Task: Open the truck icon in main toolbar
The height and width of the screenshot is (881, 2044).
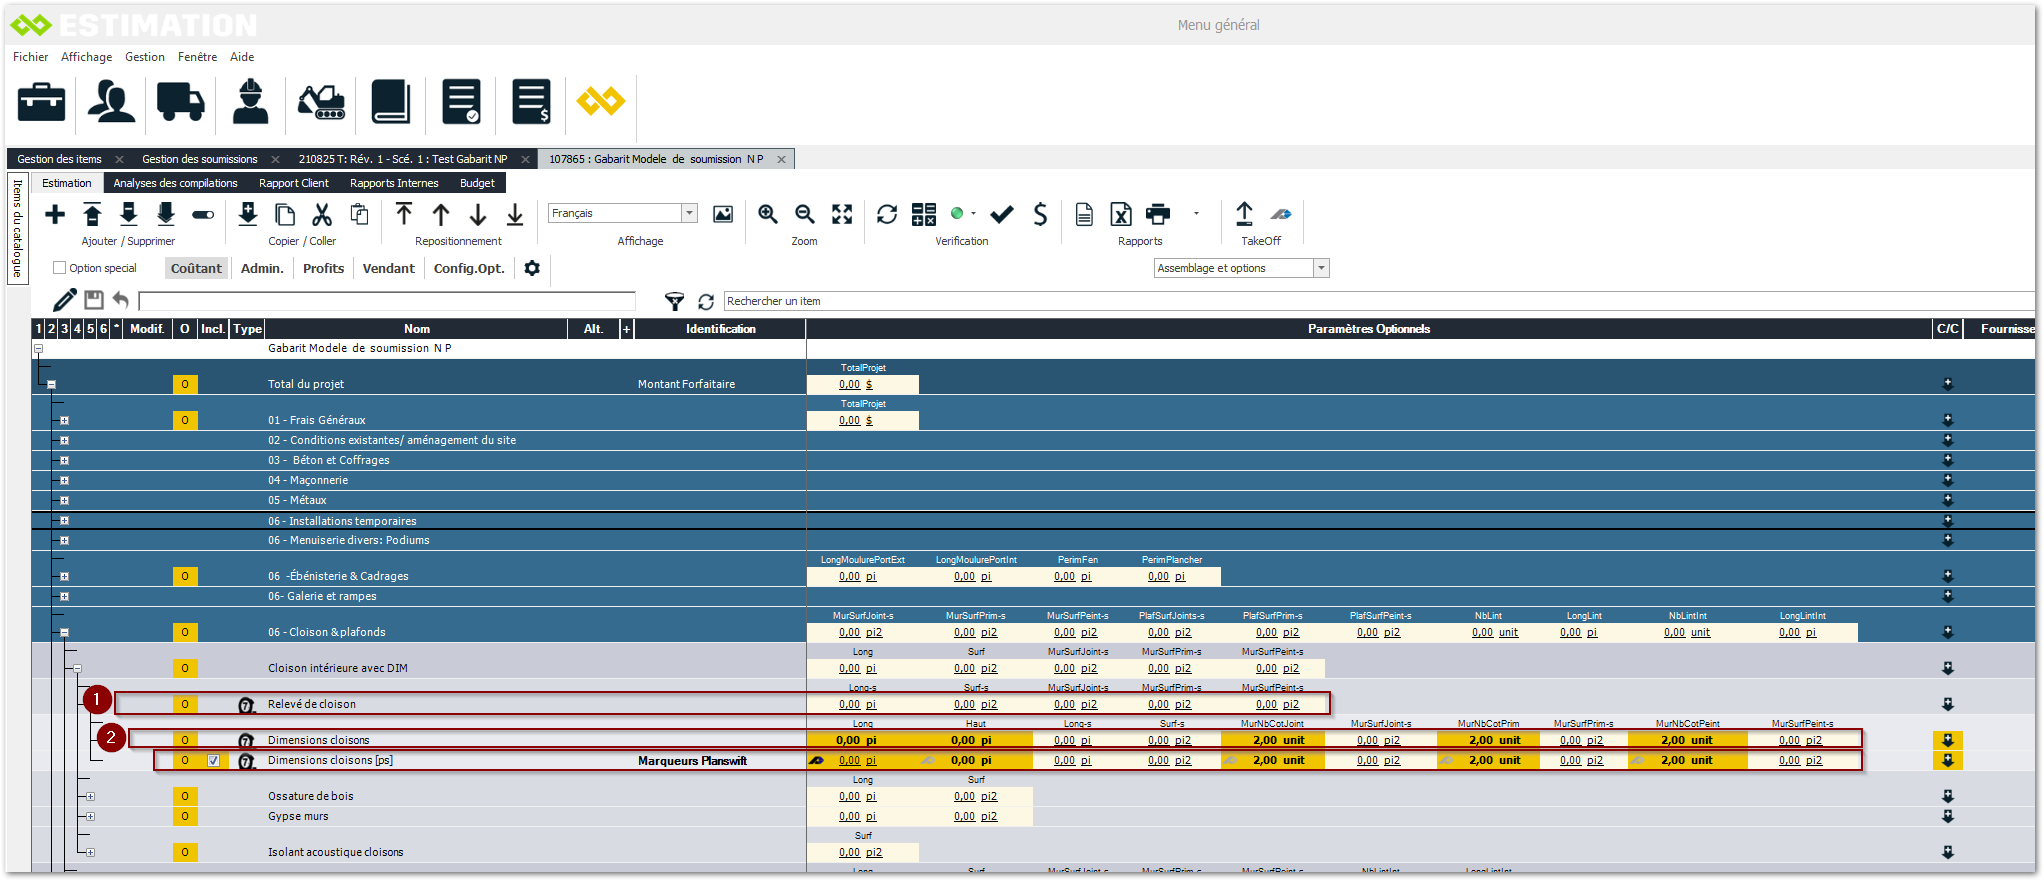Action: 180,102
